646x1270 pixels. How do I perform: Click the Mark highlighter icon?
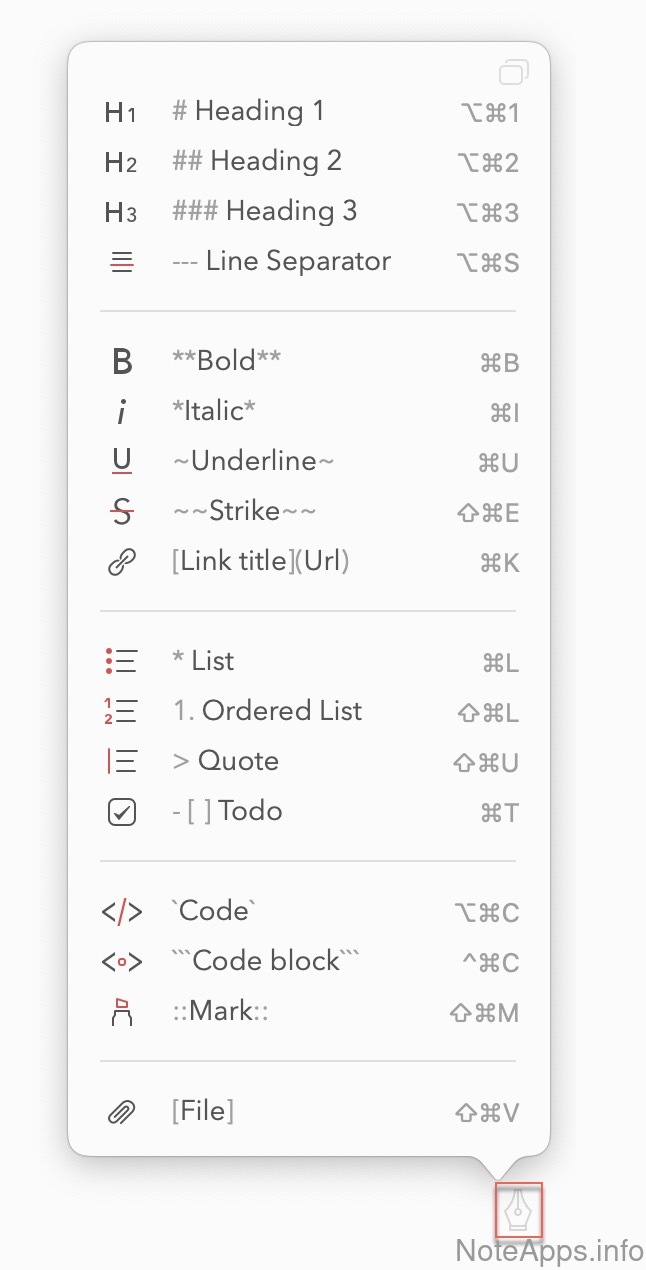(122, 1012)
